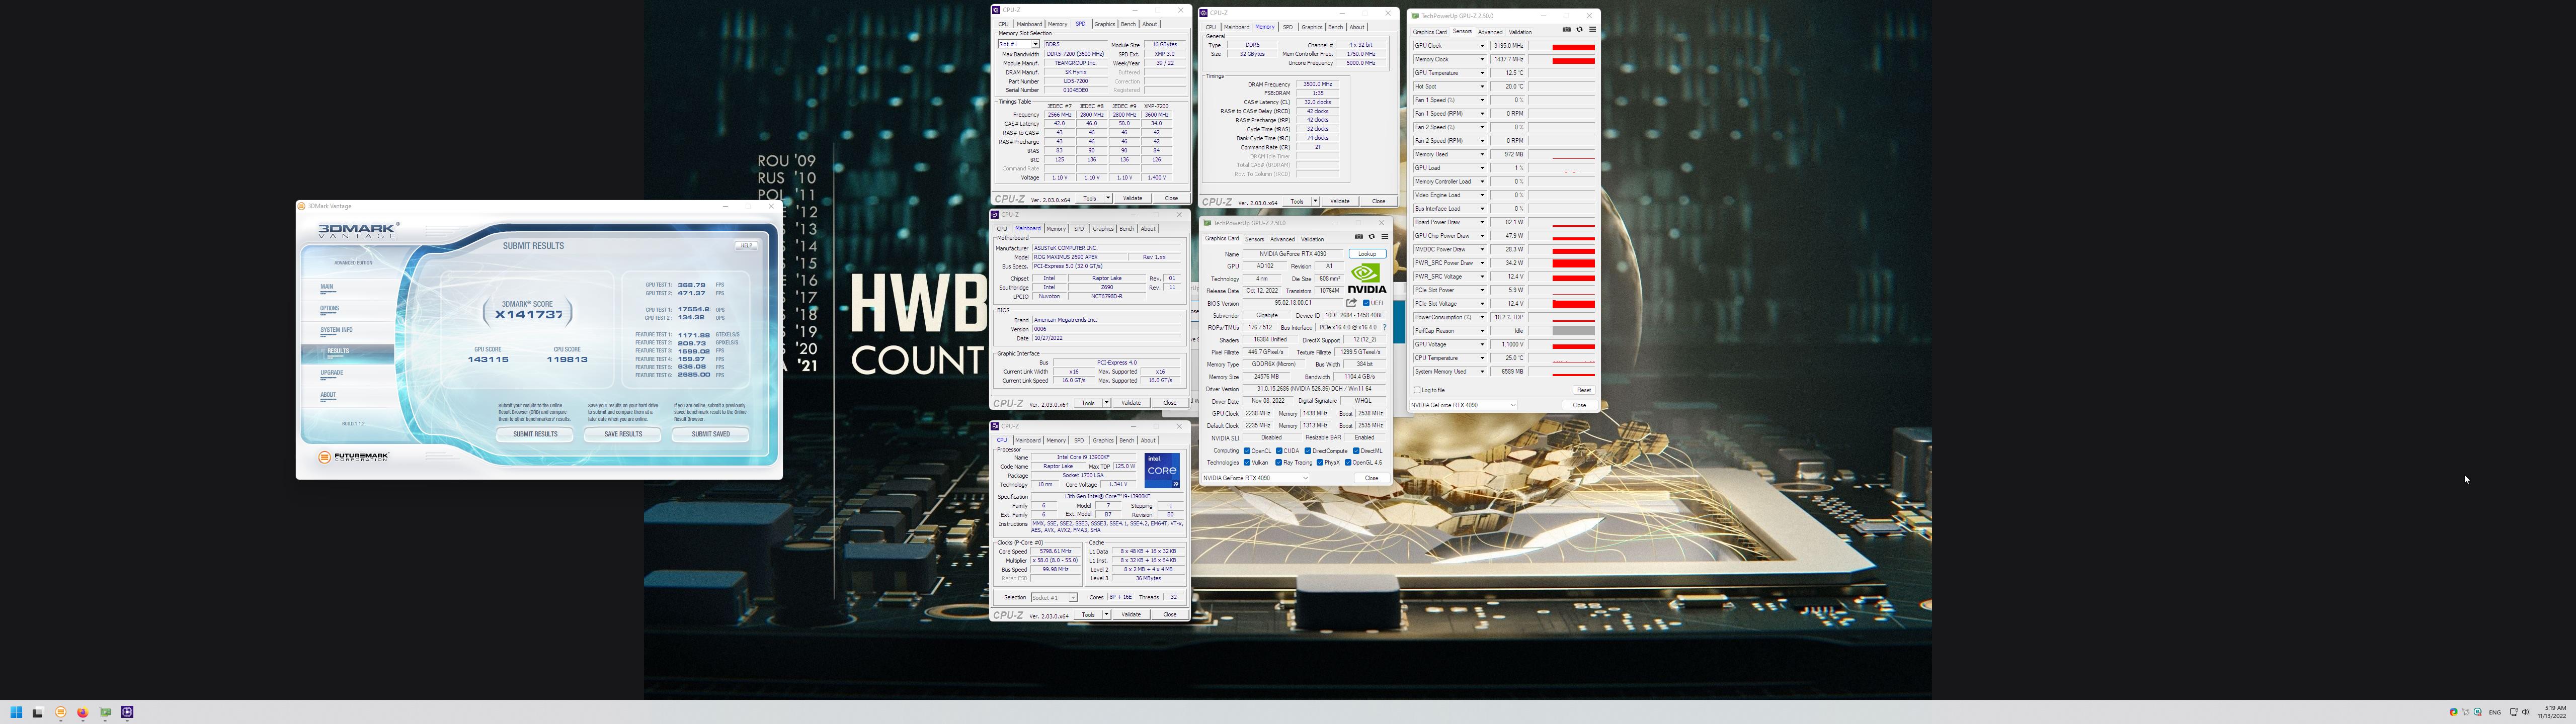This screenshot has width=2576, height=724.
Task: Toggle the DirectCompute checkbox
Action: (x=1308, y=451)
